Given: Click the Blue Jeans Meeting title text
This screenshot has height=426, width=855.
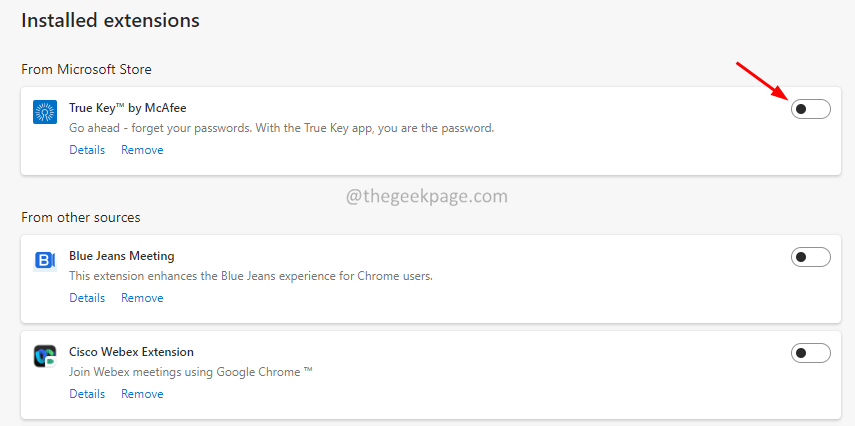Looking at the screenshot, I should [122, 256].
